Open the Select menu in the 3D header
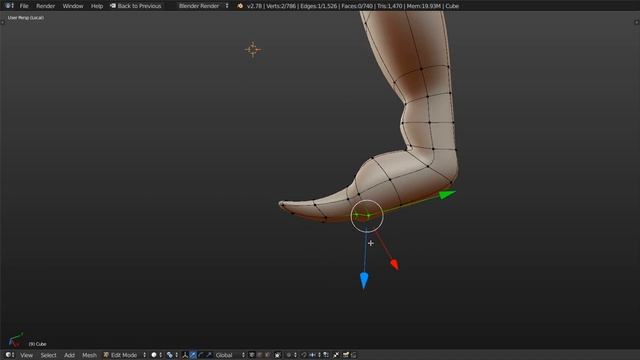 tap(48, 355)
